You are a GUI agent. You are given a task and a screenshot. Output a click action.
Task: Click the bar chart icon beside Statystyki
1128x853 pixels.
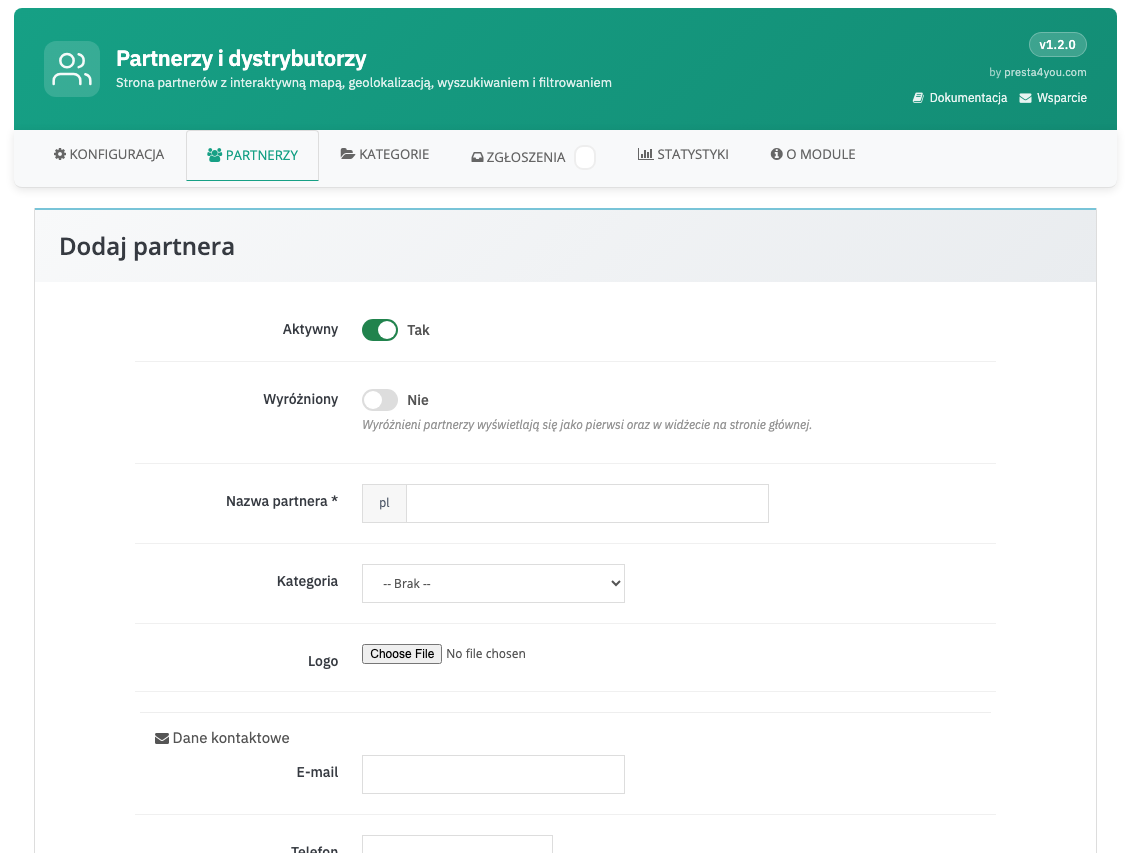click(x=645, y=154)
